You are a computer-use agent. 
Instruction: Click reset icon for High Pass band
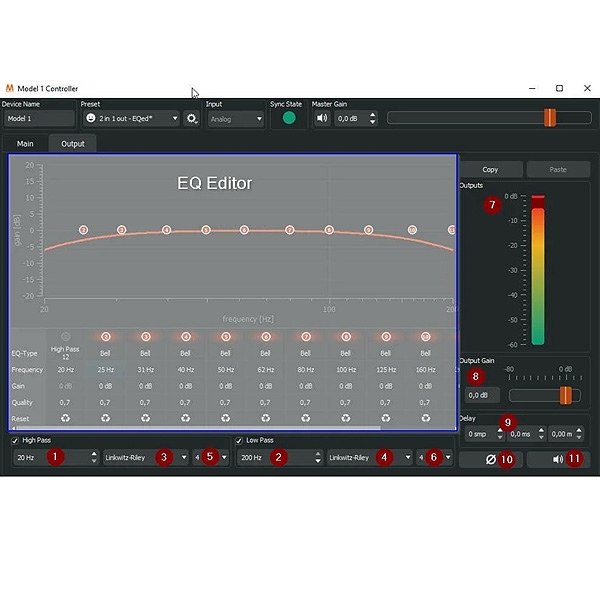[65, 418]
